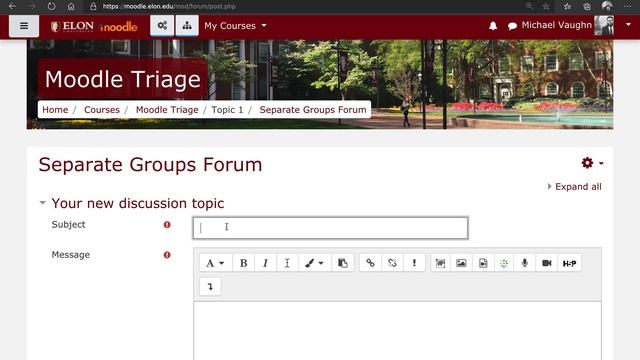The image size is (640, 360).
Task: Toggle bold formatting
Action: pos(243,263)
